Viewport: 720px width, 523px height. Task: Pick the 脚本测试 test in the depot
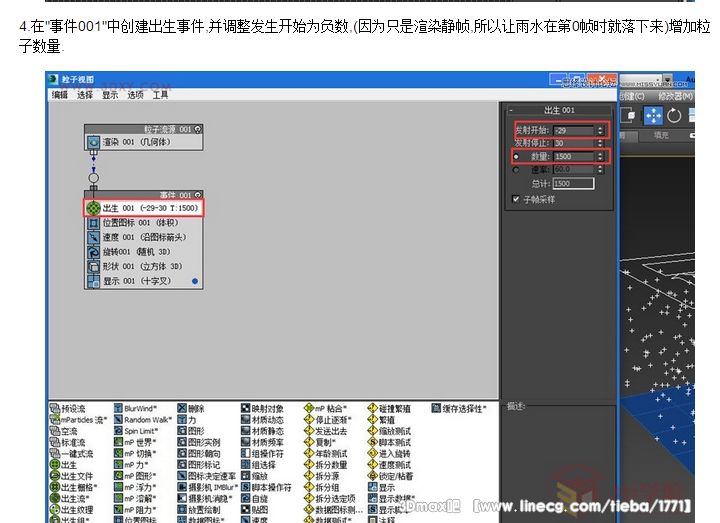click(x=389, y=442)
